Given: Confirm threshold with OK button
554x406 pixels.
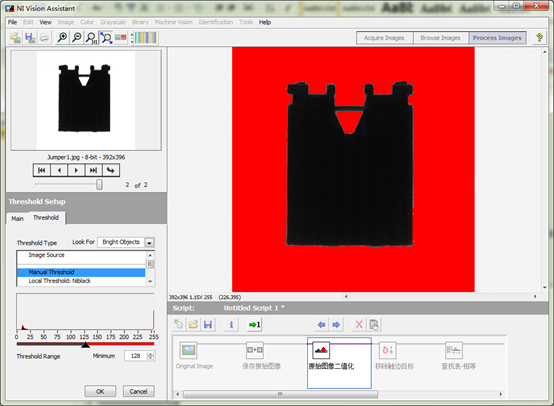Looking at the screenshot, I should click(100, 391).
